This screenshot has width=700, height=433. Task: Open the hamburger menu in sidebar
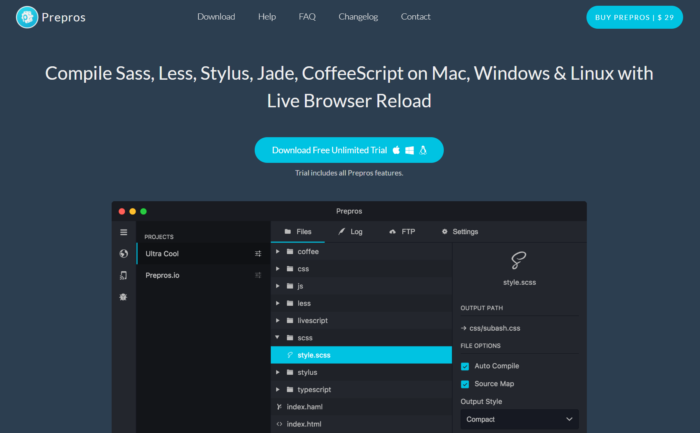point(123,231)
